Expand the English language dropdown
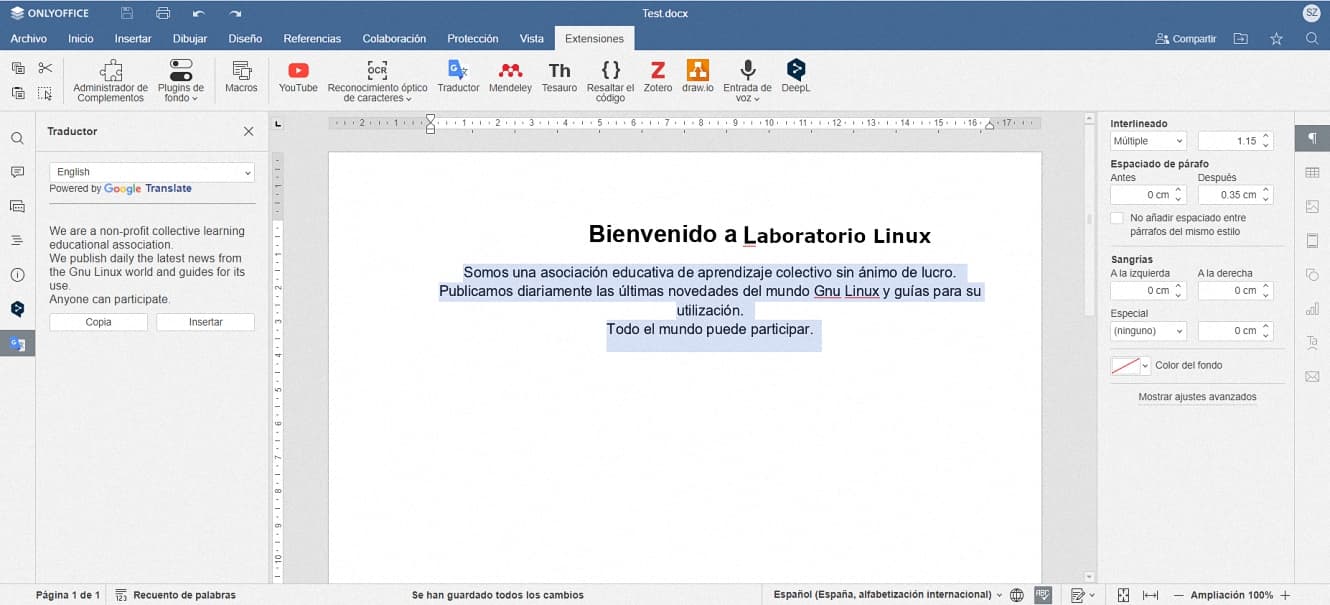Screen dimensions: 1330x605 (x=152, y=172)
